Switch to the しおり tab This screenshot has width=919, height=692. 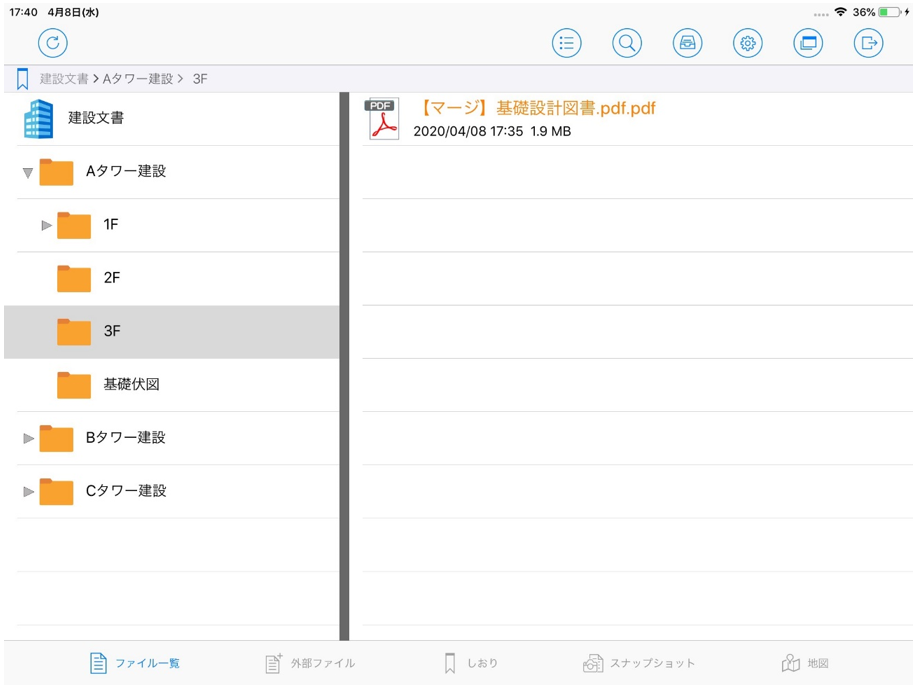point(471,663)
